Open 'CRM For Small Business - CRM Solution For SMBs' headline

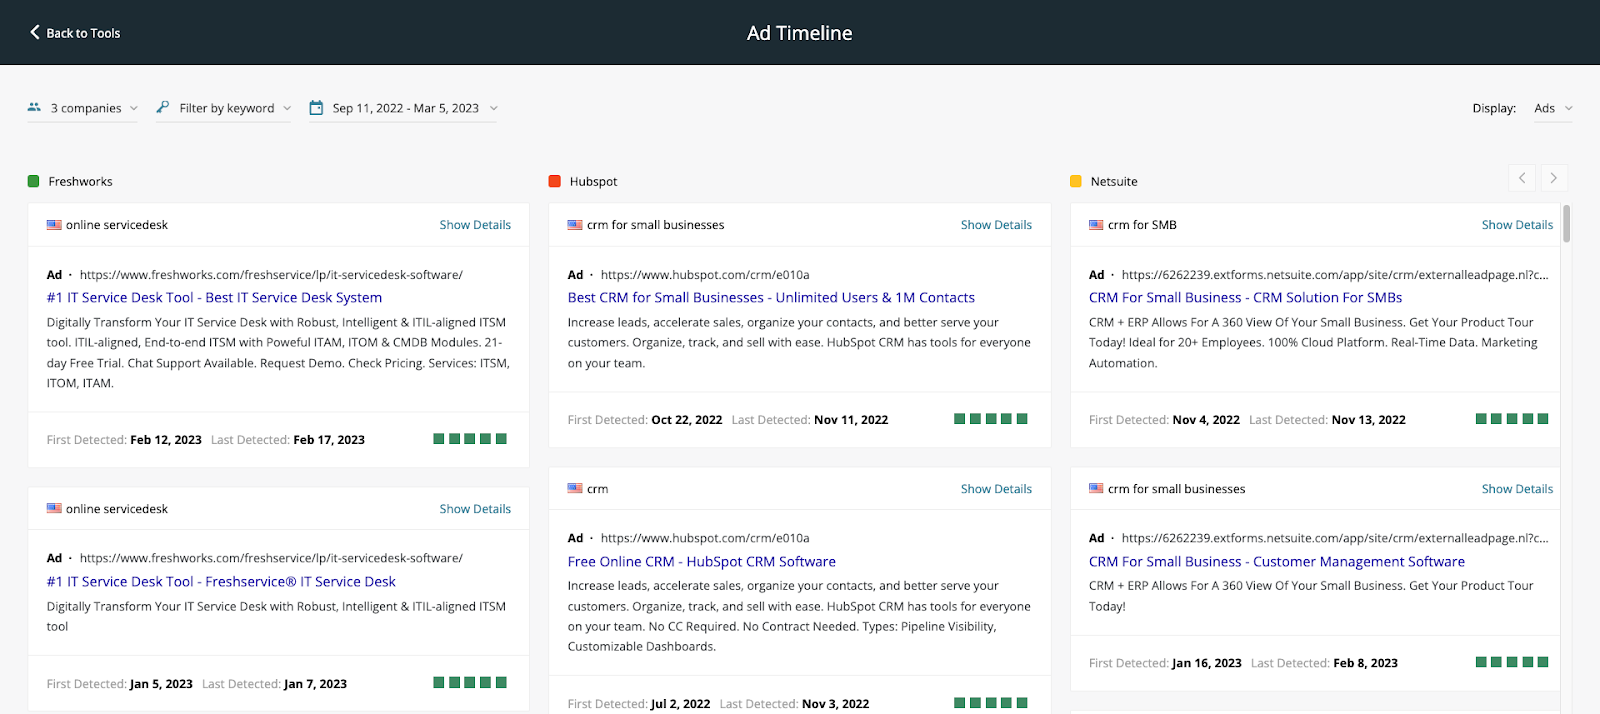1245,298
